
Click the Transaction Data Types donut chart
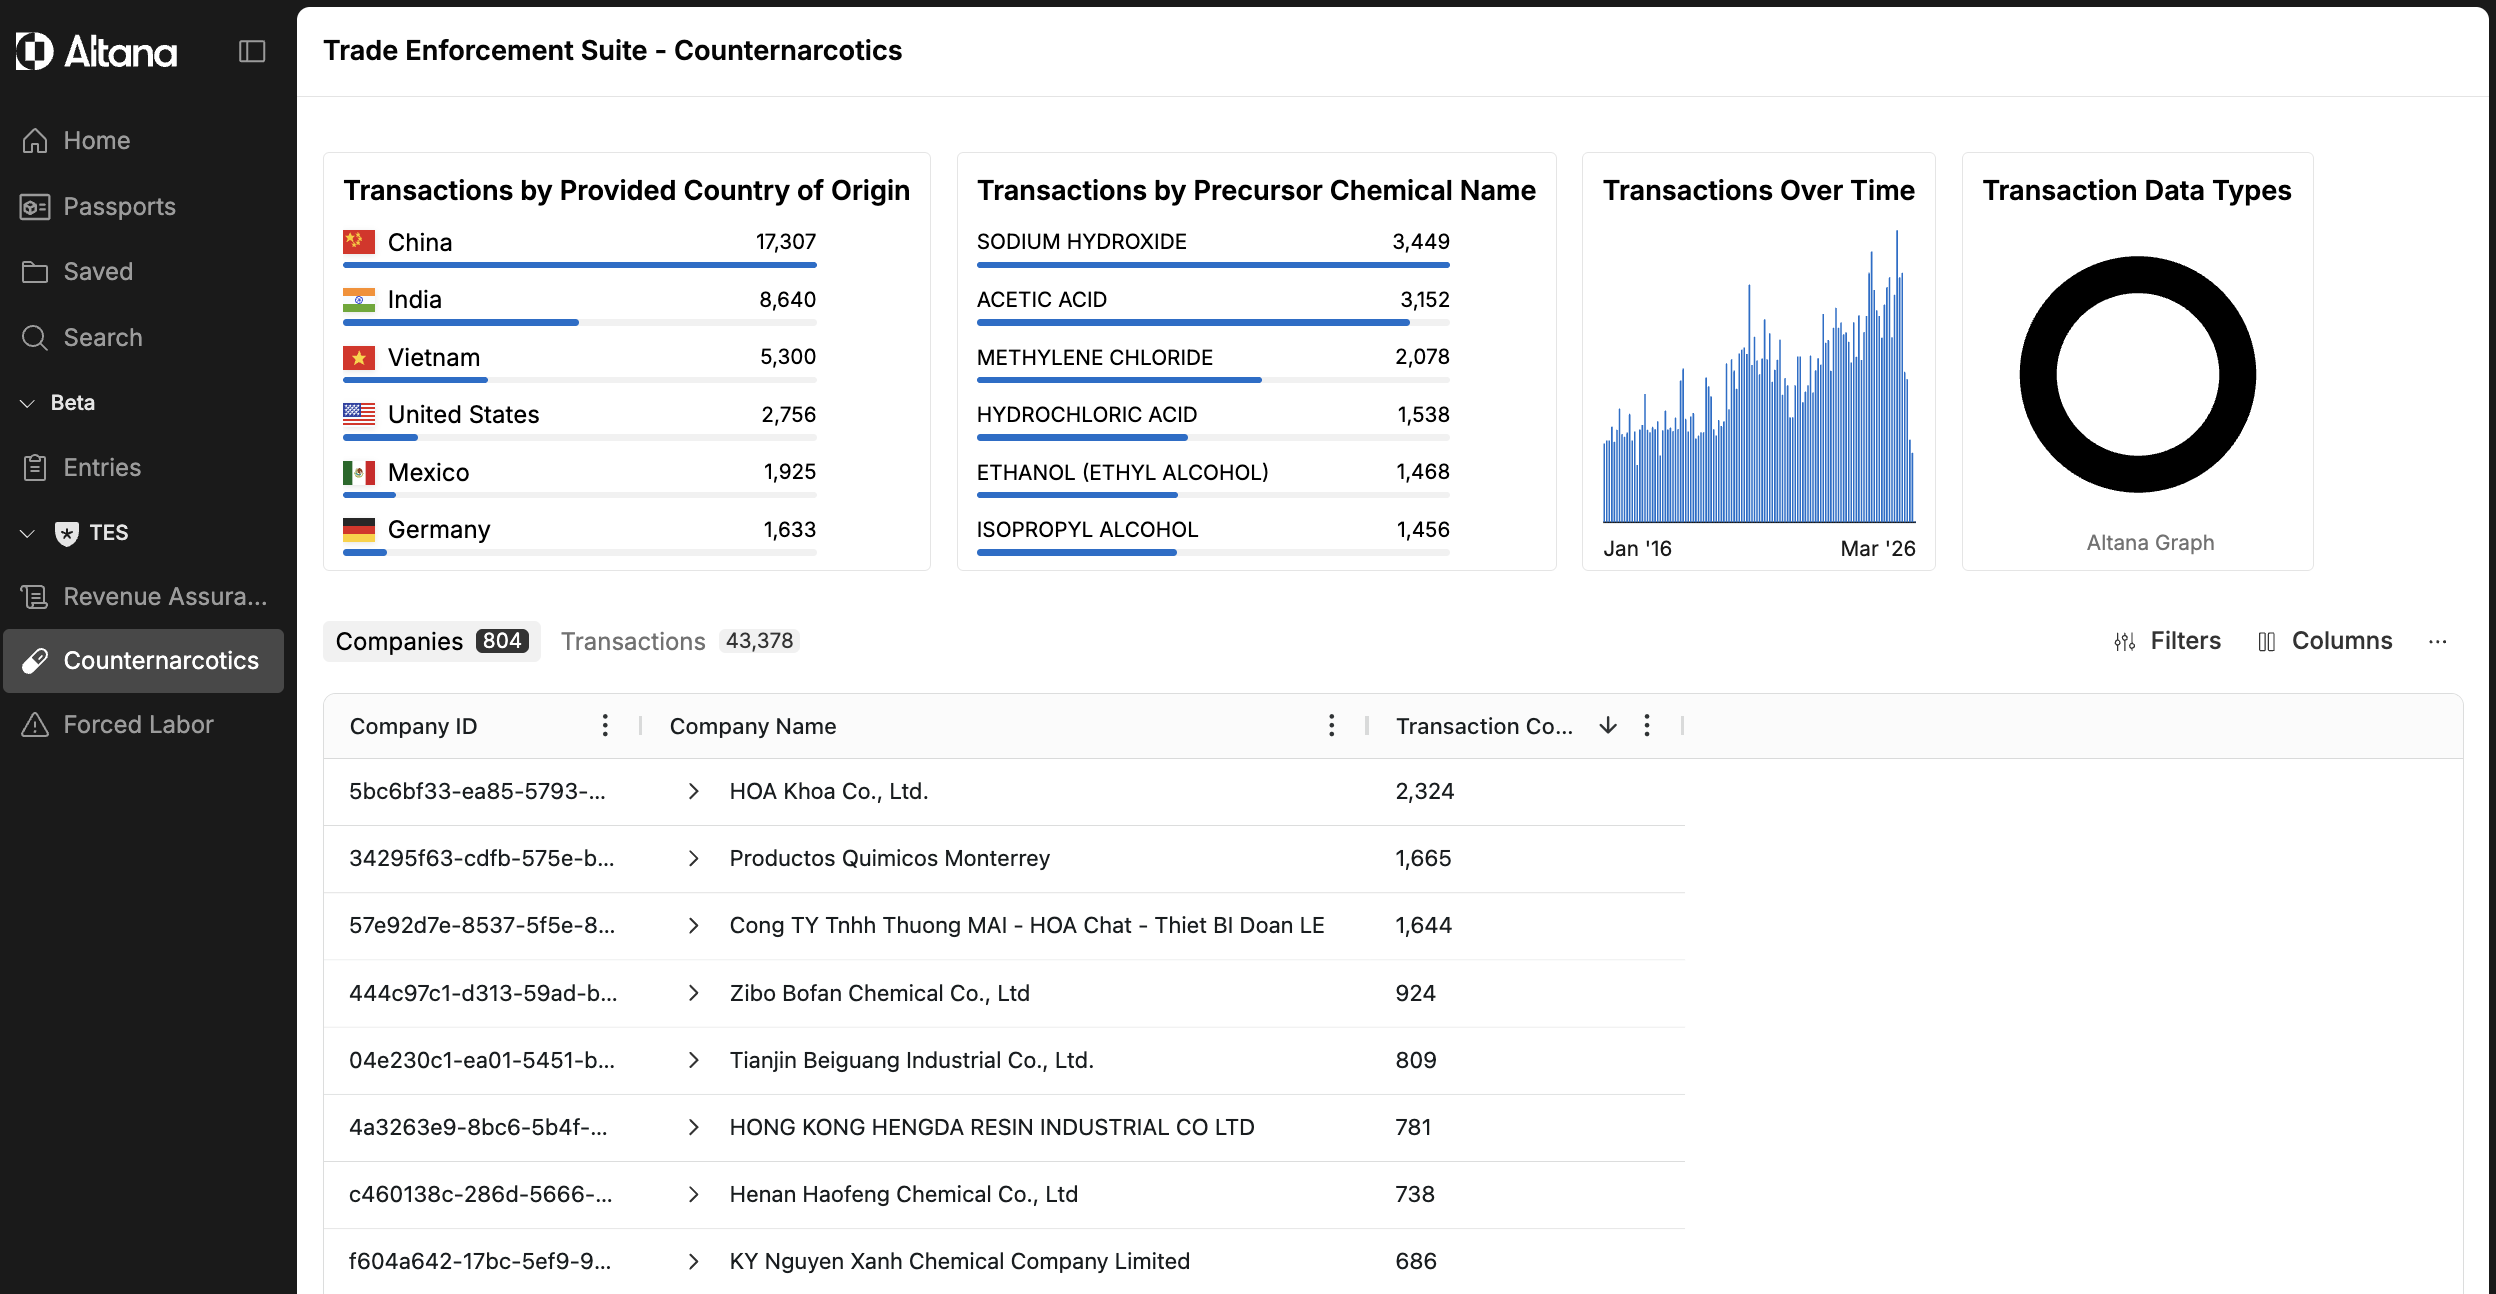point(2138,375)
